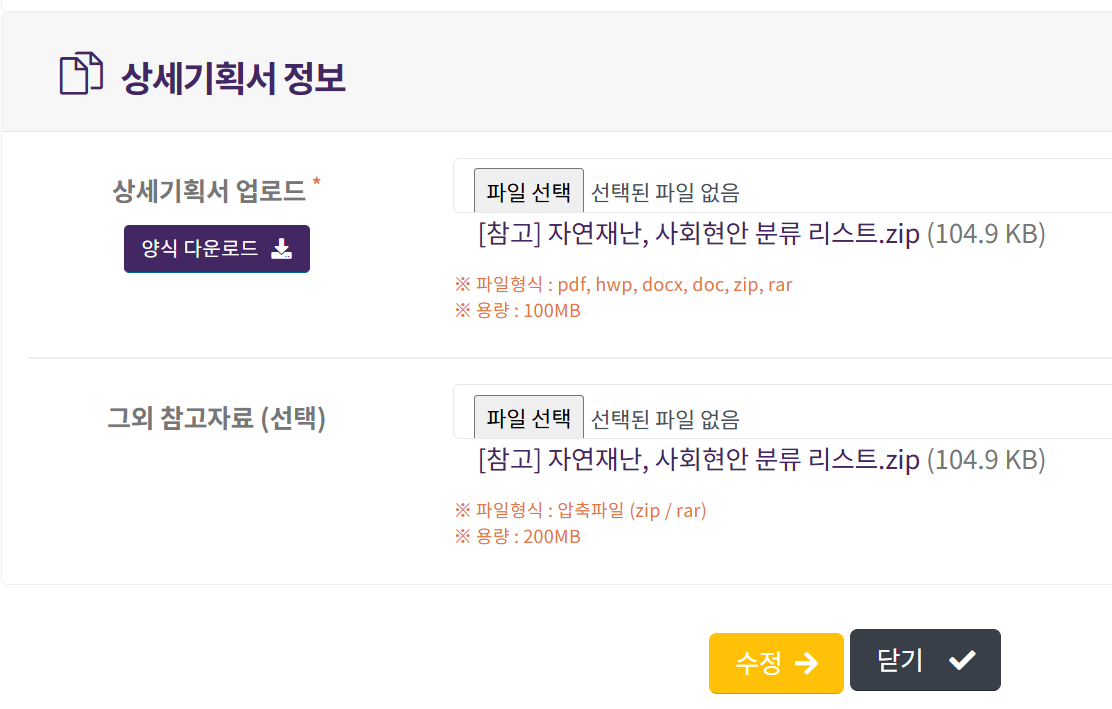
Task: Click the 그외 참고자료 file input field
Action: pos(782,412)
